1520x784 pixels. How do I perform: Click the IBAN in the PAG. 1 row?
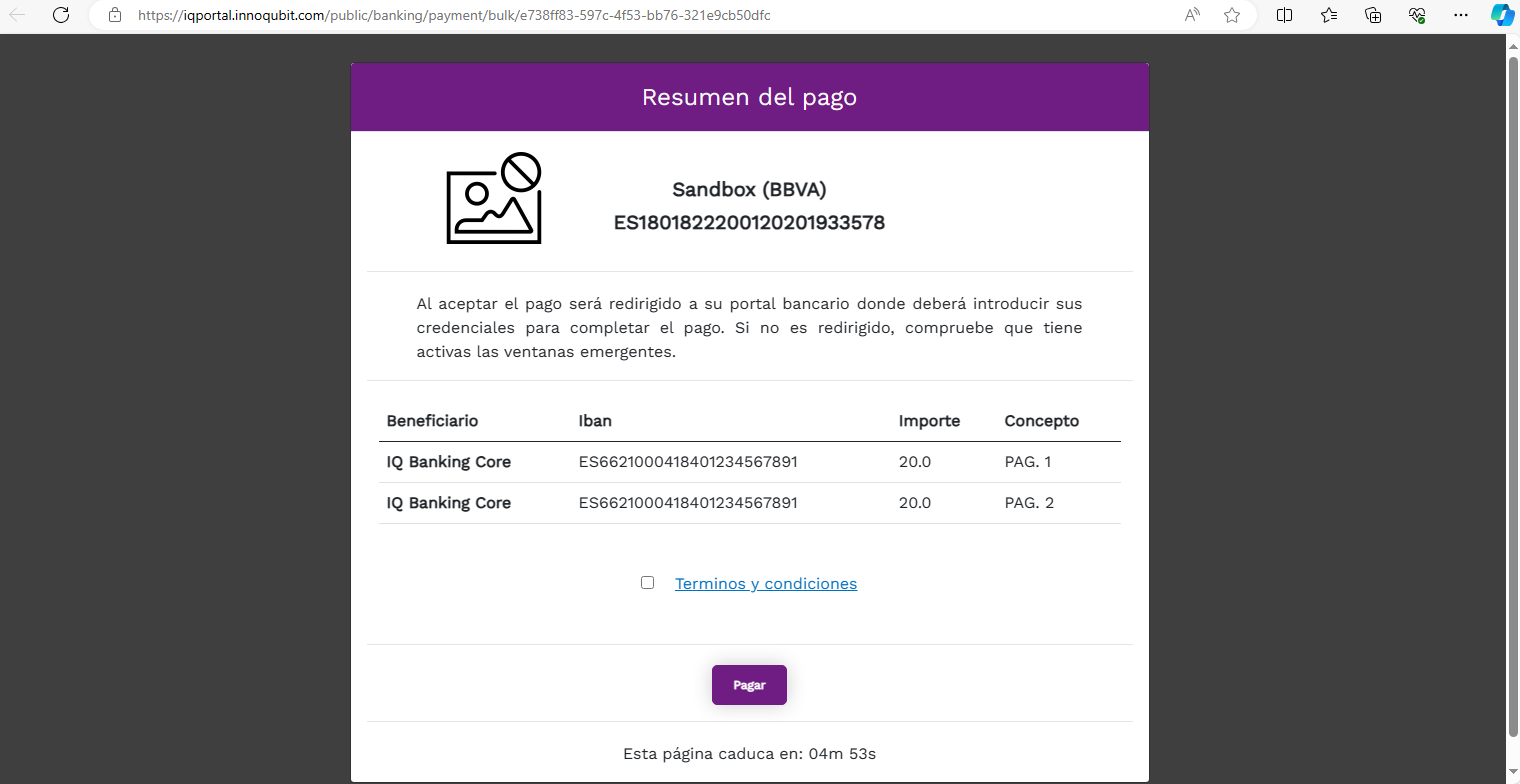(x=687, y=461)
